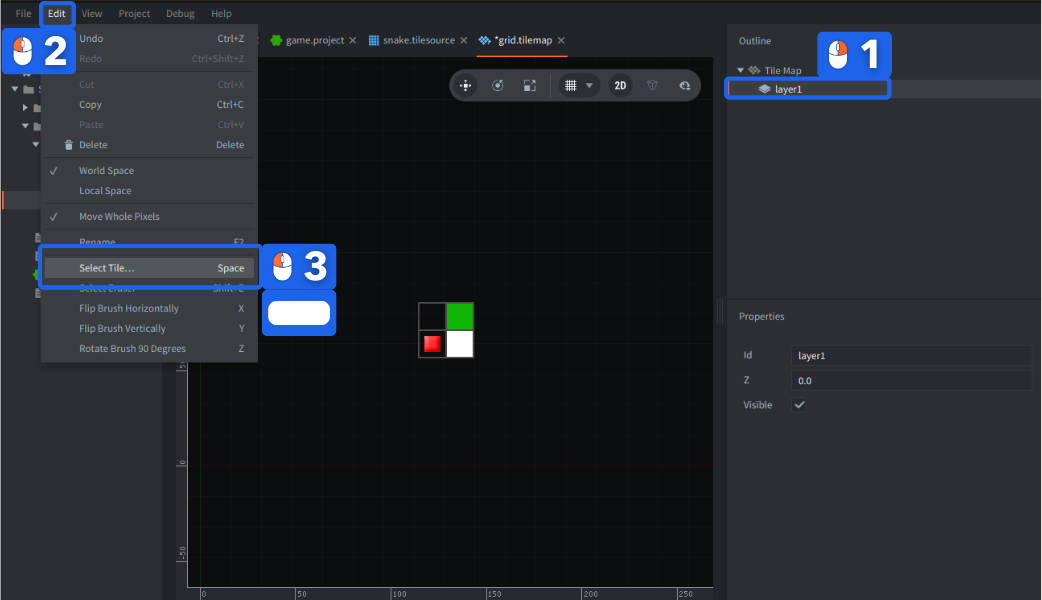This screenshot has width=1042, height=600.
Task: Open the View menu
Action: [92, 14]
